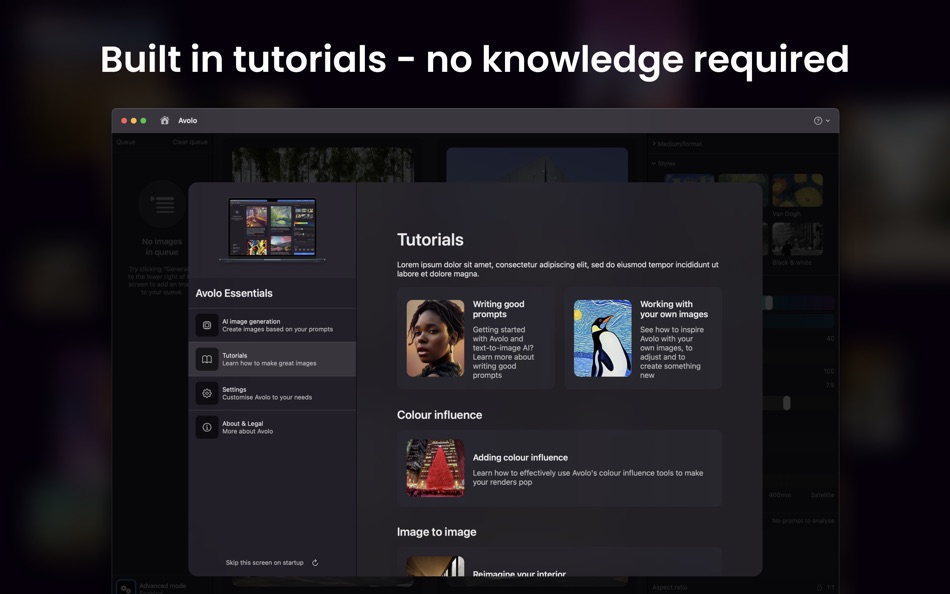Click Clear queue in the background window
The image size is (950, 594).
(190, 142)
